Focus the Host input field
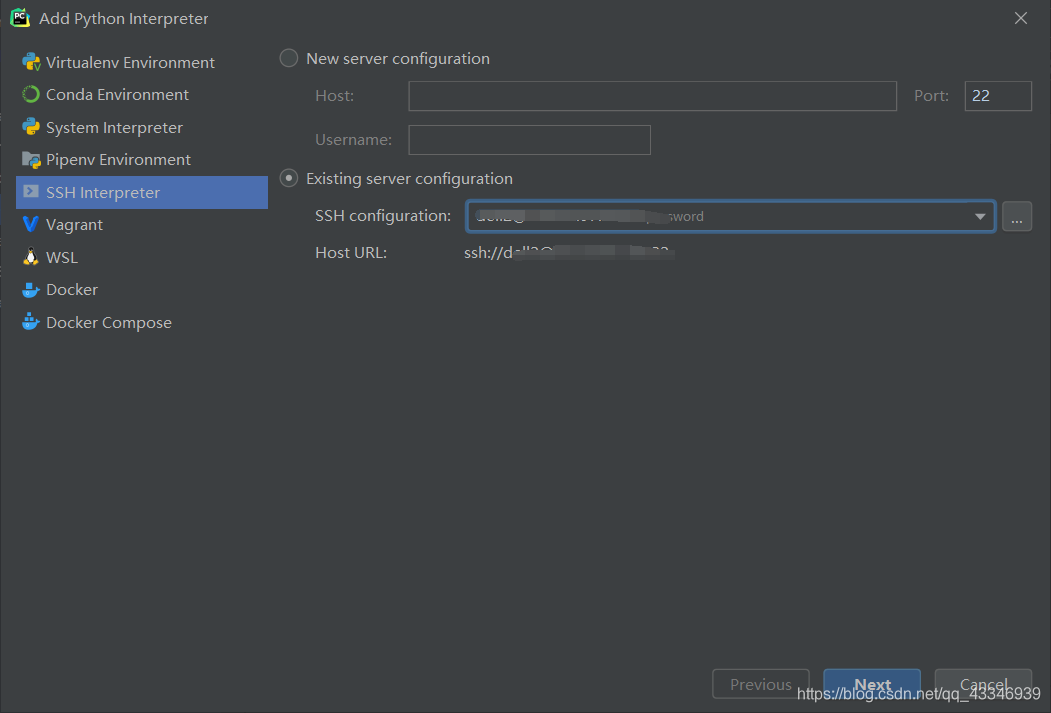1051x713 pixels. [652, 96]
